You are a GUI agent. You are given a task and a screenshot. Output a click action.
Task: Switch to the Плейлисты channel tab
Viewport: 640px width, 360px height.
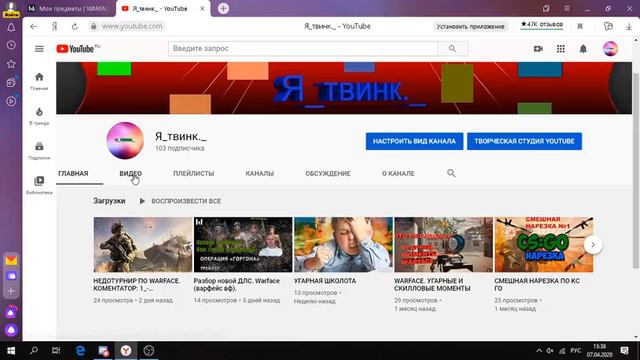(193, 173)
